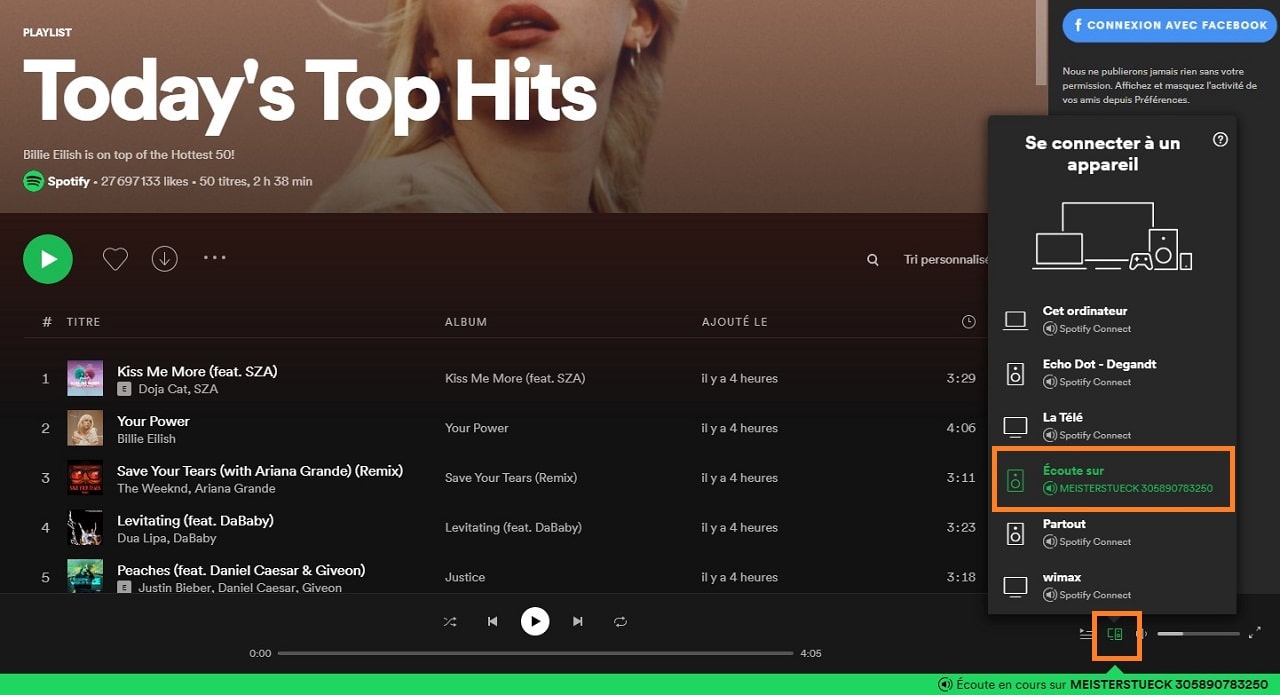Click the song progress bar
The width and height of the screenshot is (1280, 695).
pyautogui.click(x=535, y=653)
